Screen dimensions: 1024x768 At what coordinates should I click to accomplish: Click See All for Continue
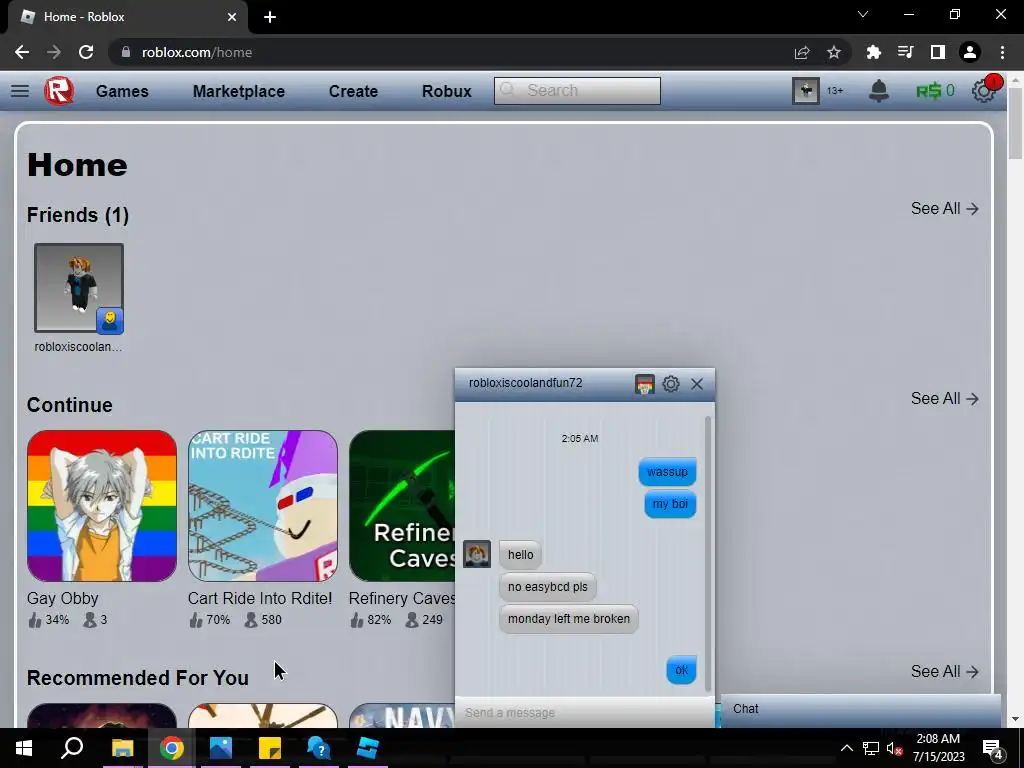pos(944,398)
